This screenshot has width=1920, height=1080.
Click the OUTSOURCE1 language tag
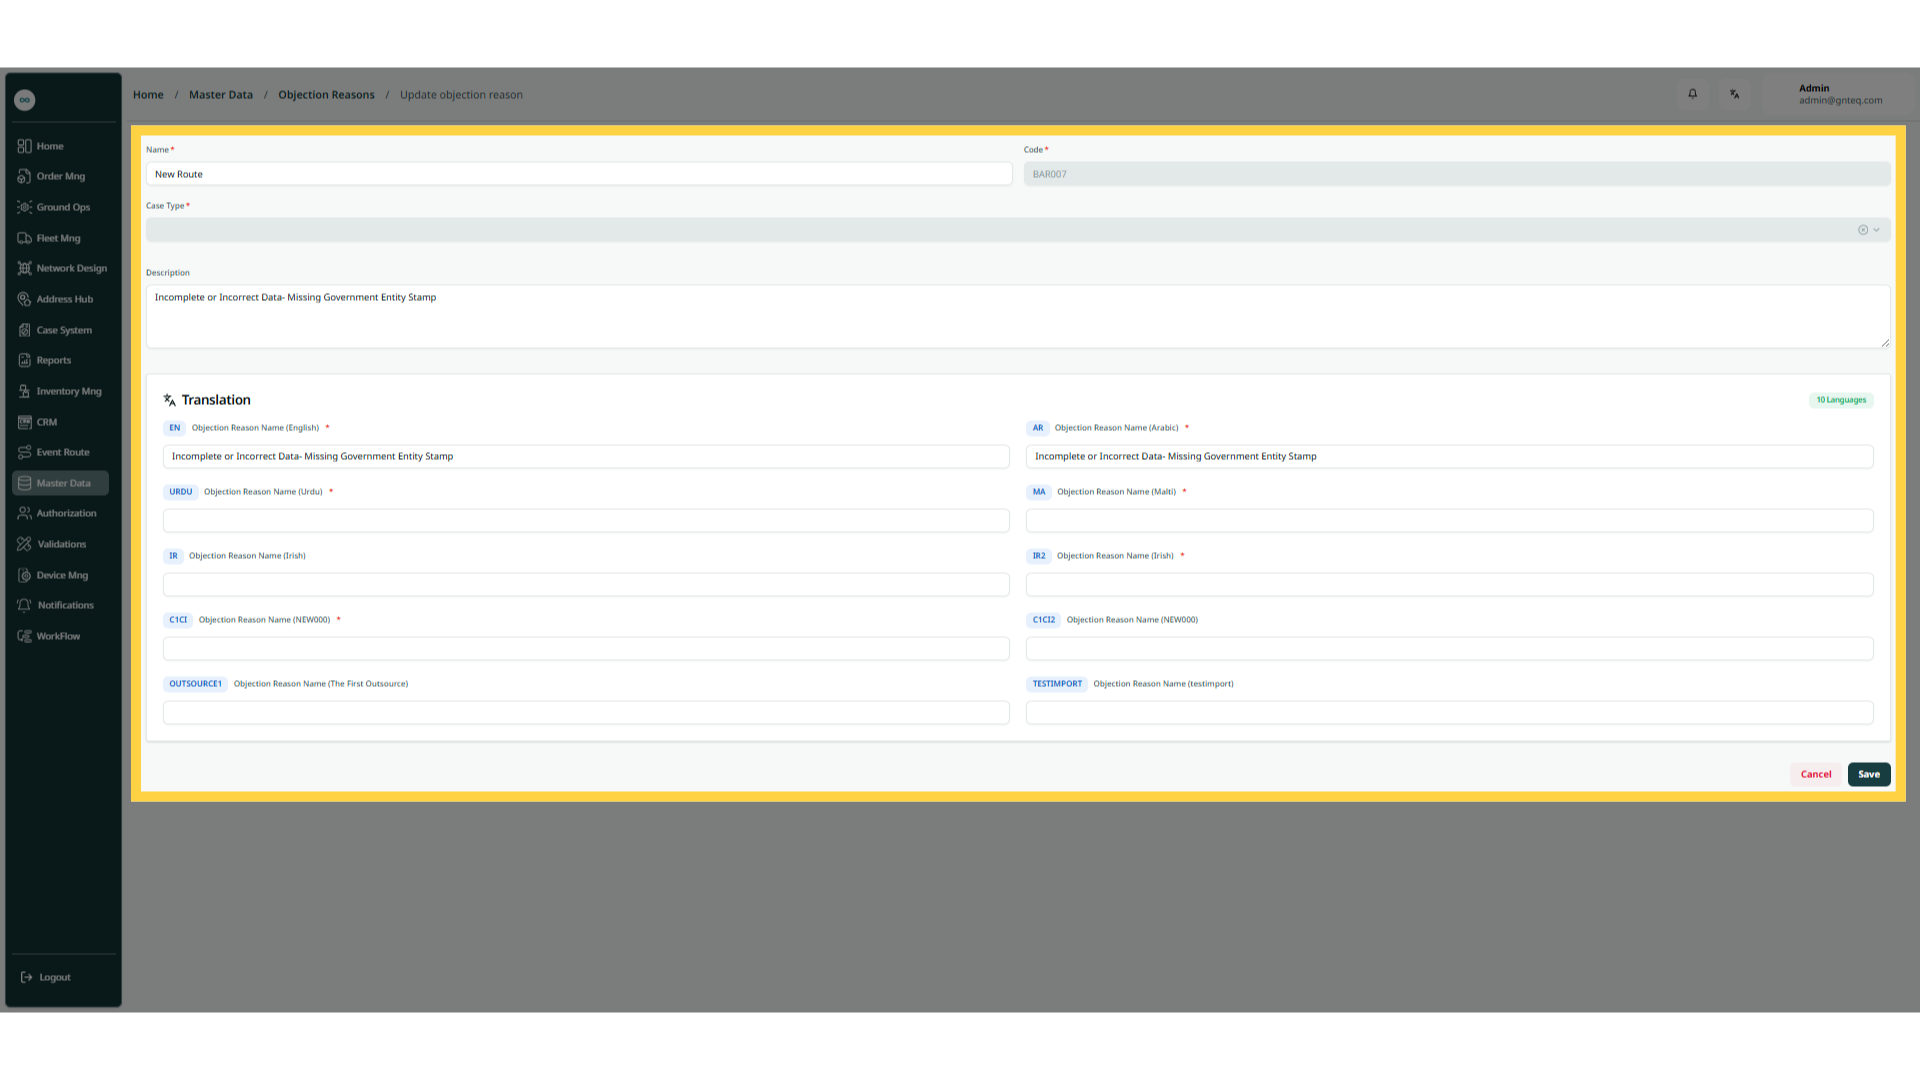click(x=196, y=684)
